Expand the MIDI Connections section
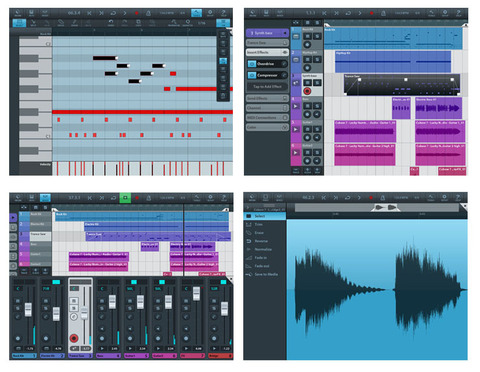Viewport: 480px width, 372px height. 267,118
